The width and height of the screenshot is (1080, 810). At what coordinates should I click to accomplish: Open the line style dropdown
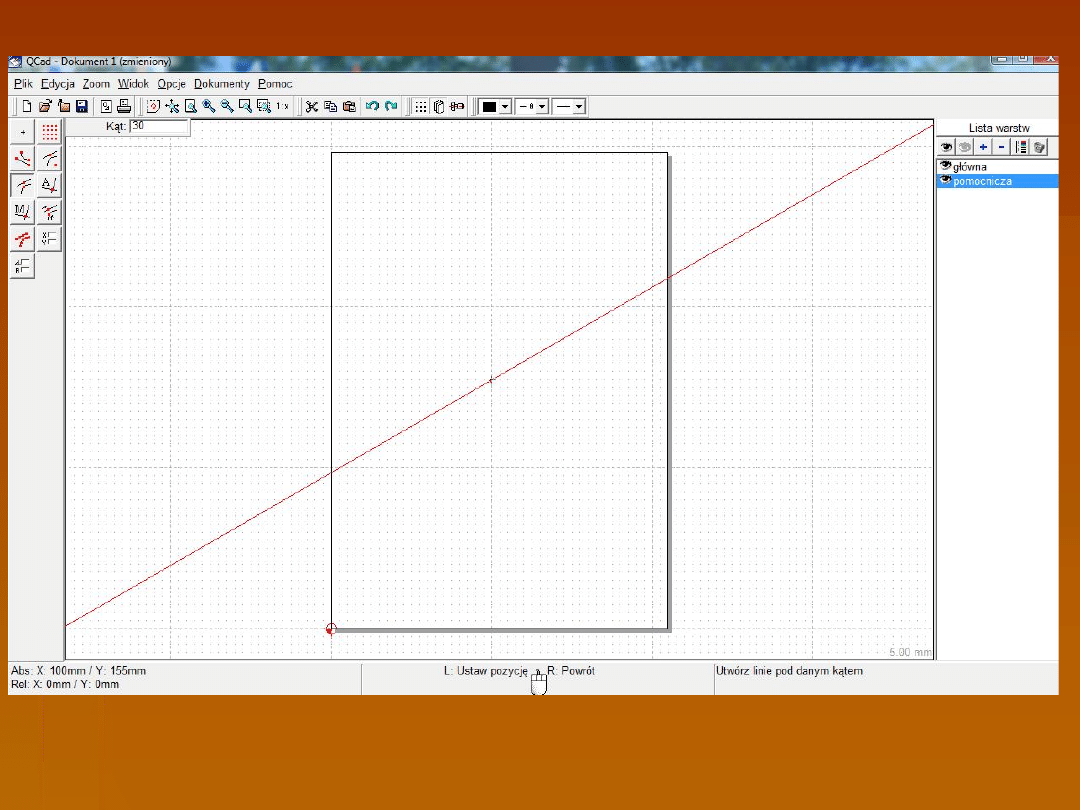579,106
